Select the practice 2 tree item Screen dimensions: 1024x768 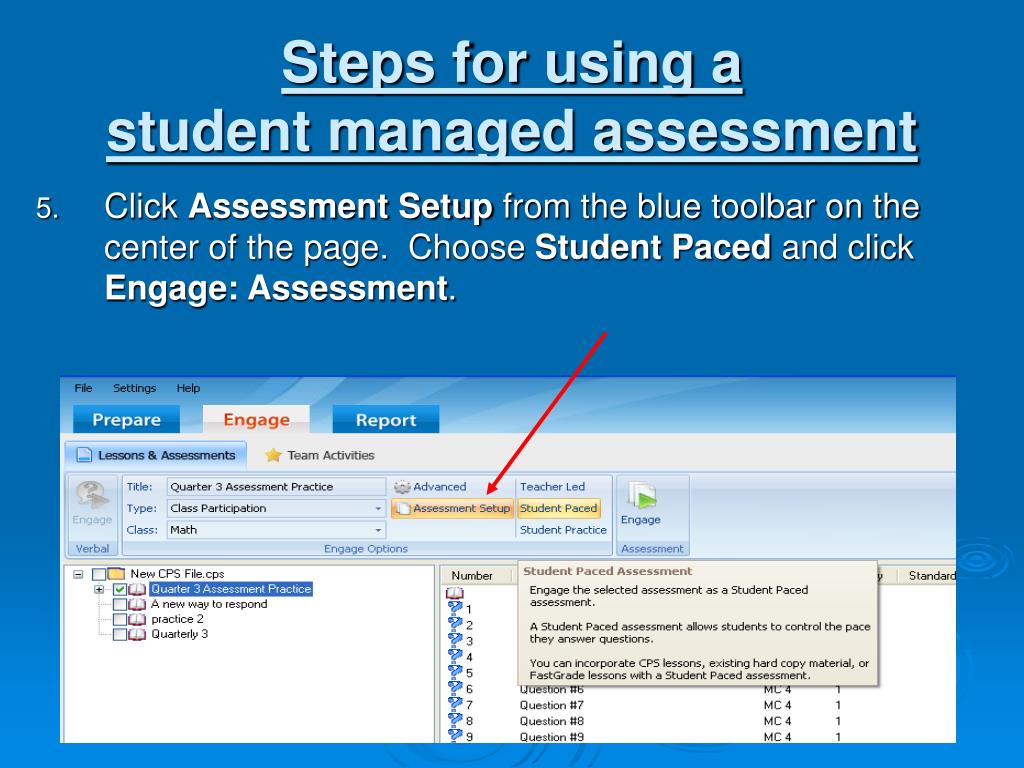coord(178,619)
